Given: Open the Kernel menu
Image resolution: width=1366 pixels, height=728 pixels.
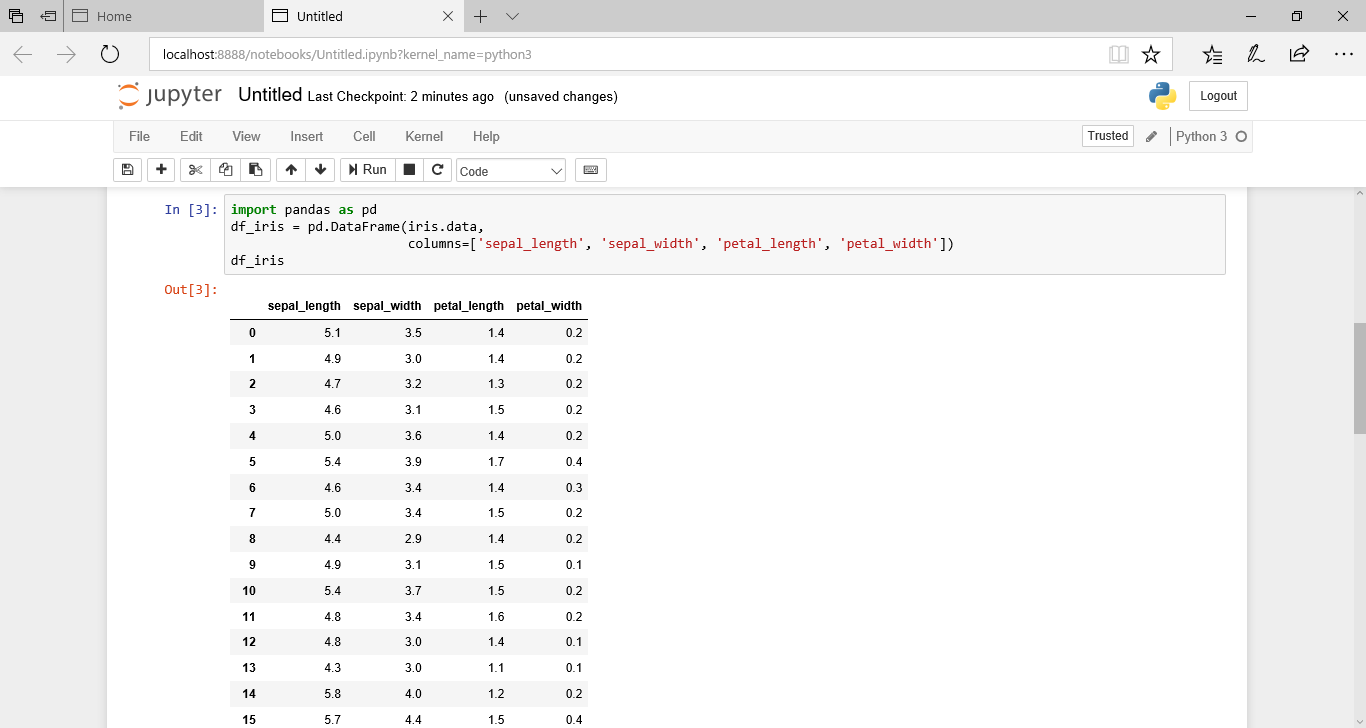Looking at the screenshot, I should point(423,136).
